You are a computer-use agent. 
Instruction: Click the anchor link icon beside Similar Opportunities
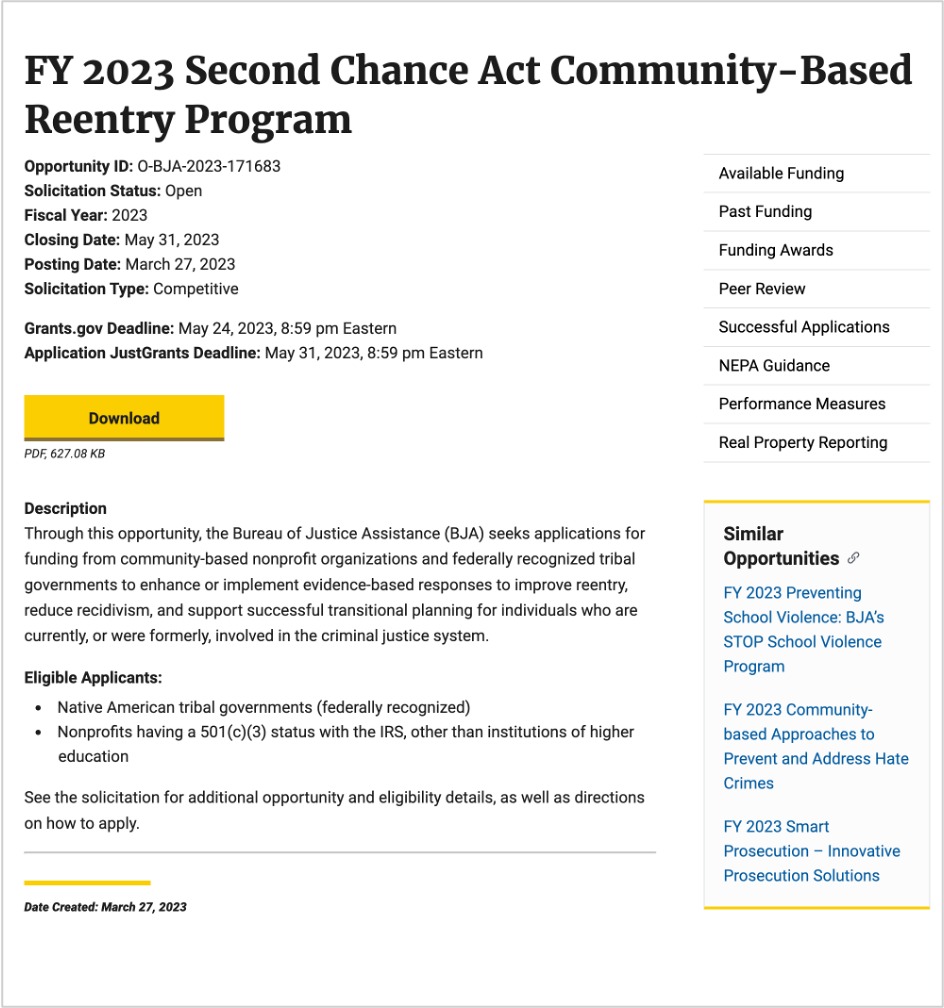[853, 559]
